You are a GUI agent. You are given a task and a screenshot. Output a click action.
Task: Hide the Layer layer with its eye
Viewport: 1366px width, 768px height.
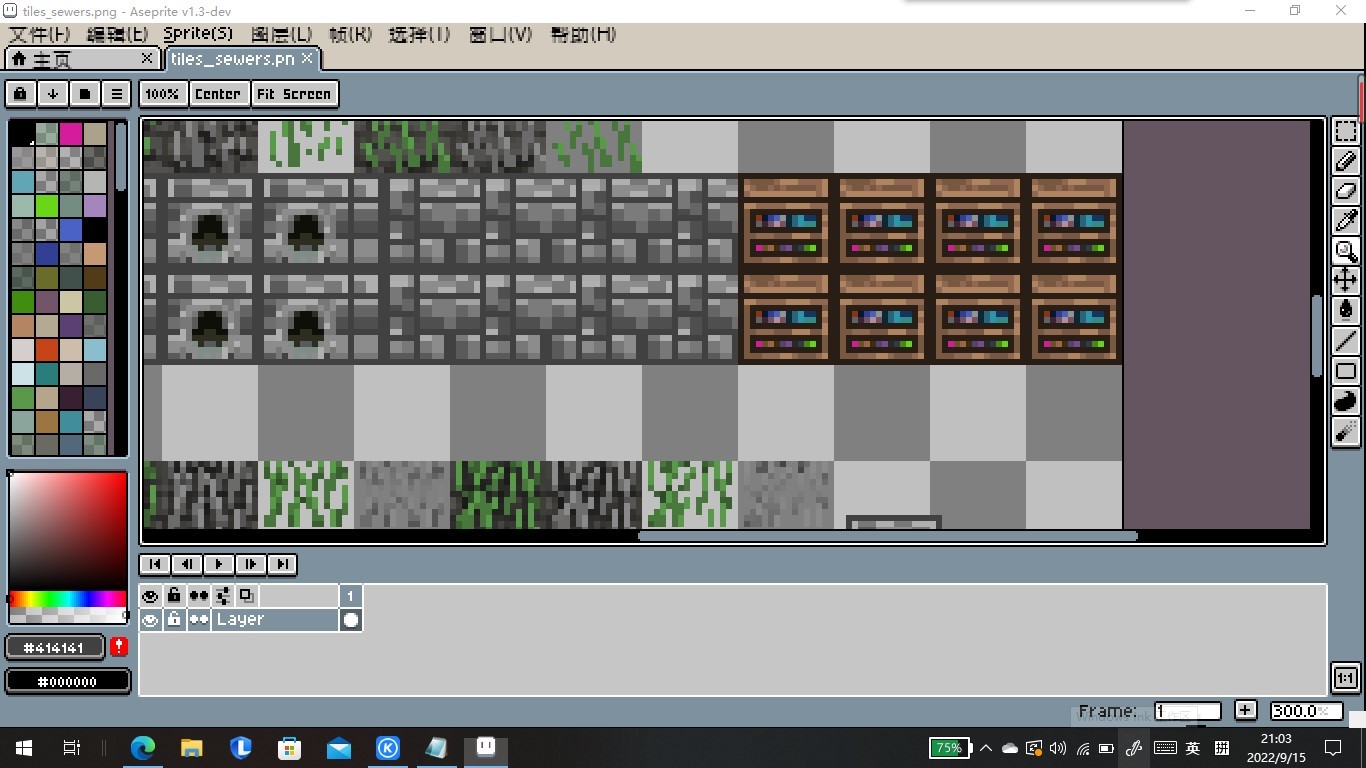click(x=150, y=620)
